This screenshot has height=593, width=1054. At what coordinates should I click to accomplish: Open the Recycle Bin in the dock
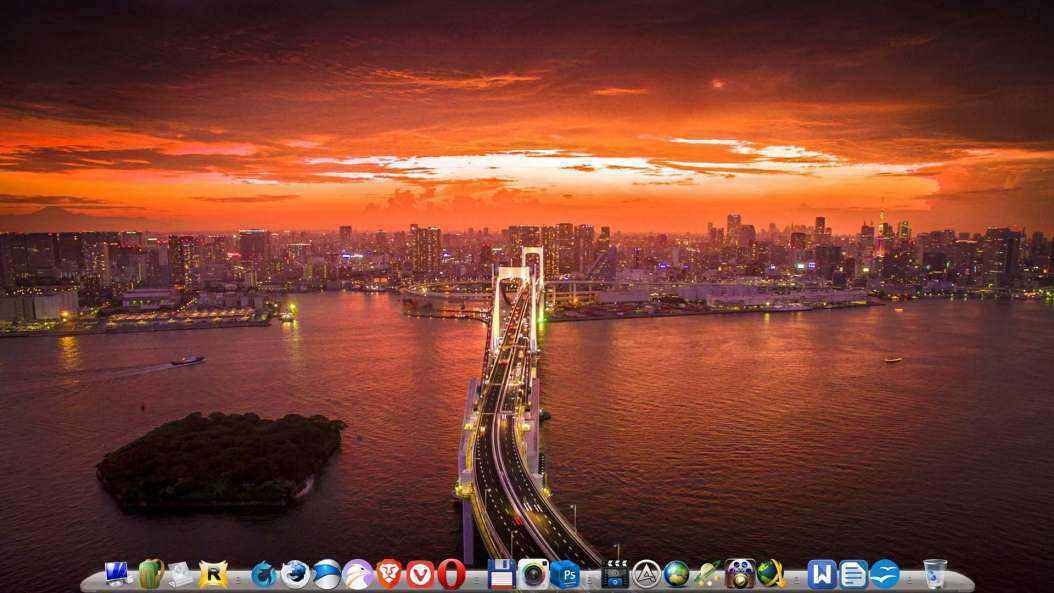[934, 574]
